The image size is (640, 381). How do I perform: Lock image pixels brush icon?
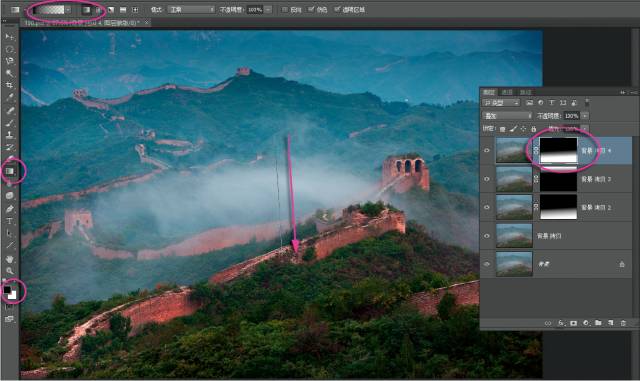tap(513, 129)
